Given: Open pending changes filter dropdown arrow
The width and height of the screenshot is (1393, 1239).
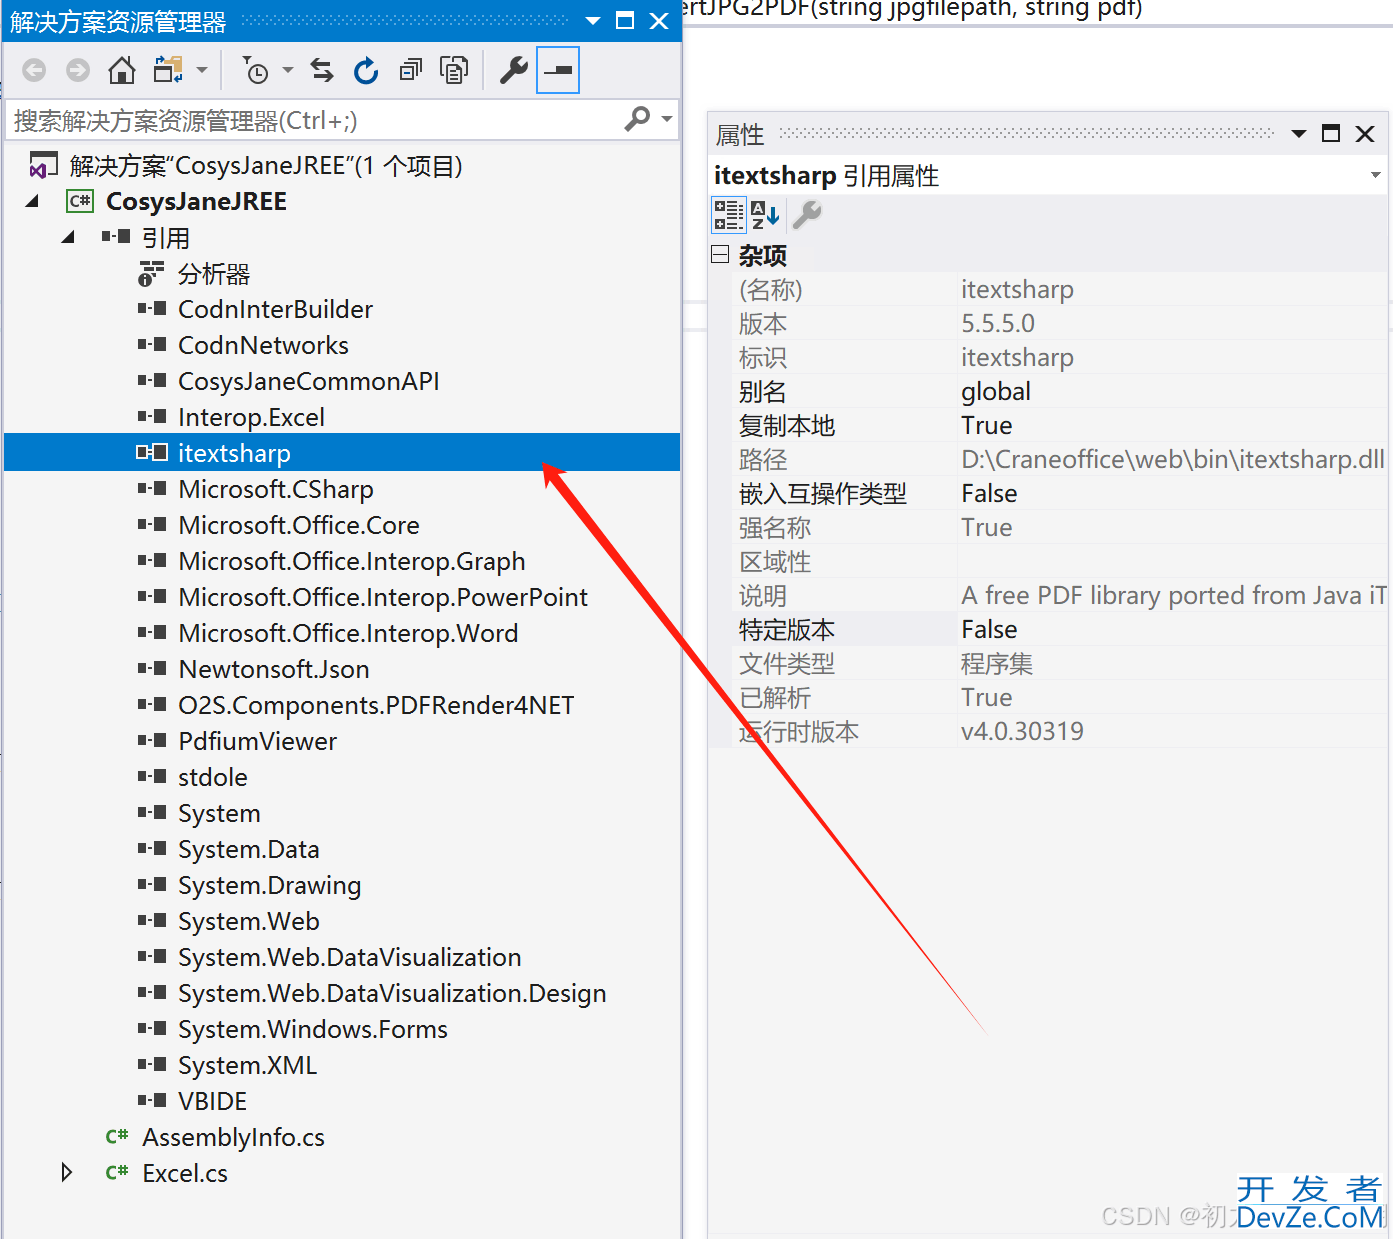Looking at the screenshot, I should [288, 70].
